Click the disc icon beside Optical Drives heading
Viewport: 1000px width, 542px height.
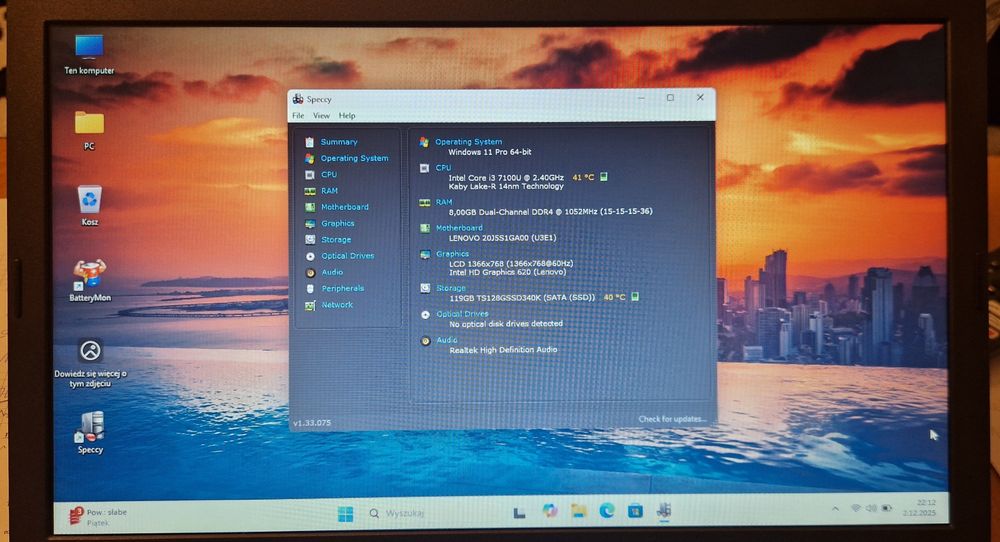click(x=425, y=314)
